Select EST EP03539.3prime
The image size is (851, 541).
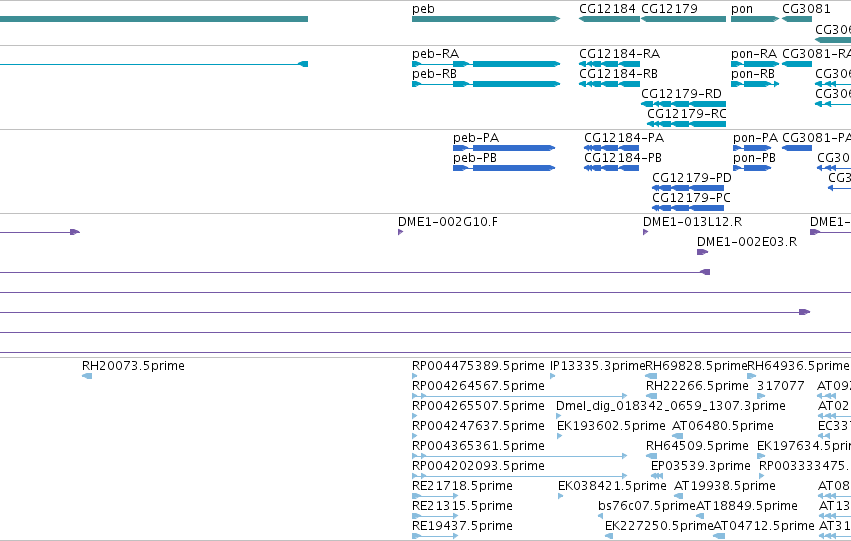click(657, 476)
